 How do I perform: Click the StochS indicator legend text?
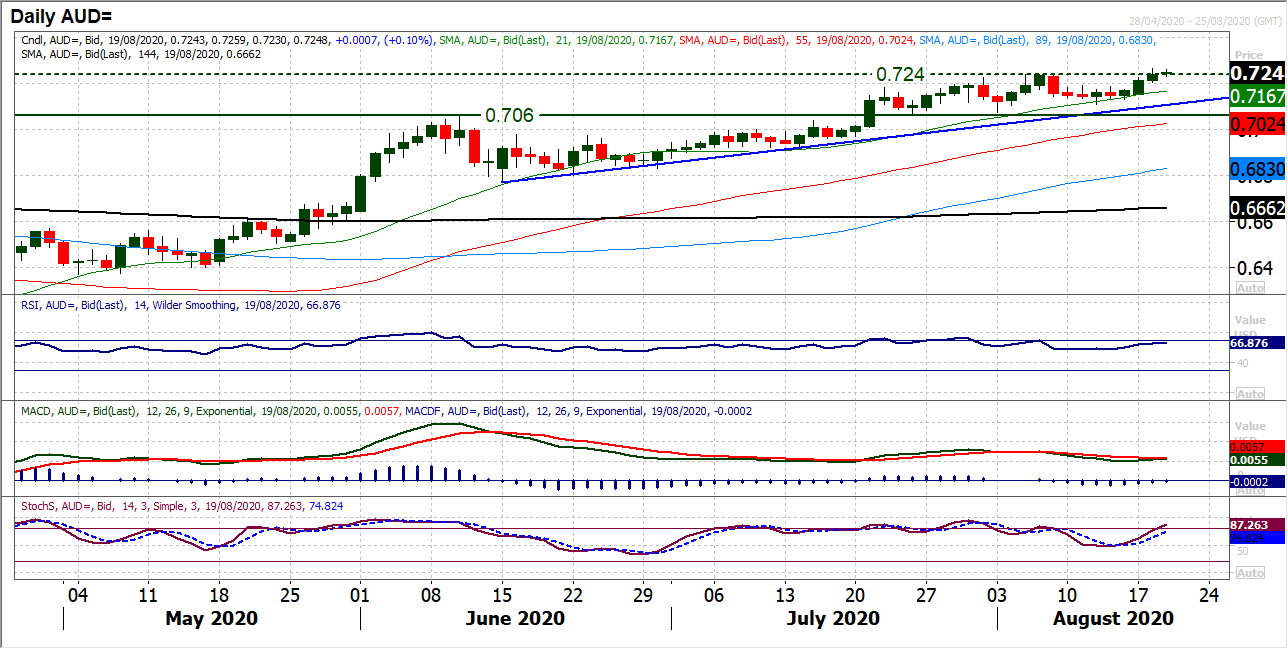[x=180, y=506]
